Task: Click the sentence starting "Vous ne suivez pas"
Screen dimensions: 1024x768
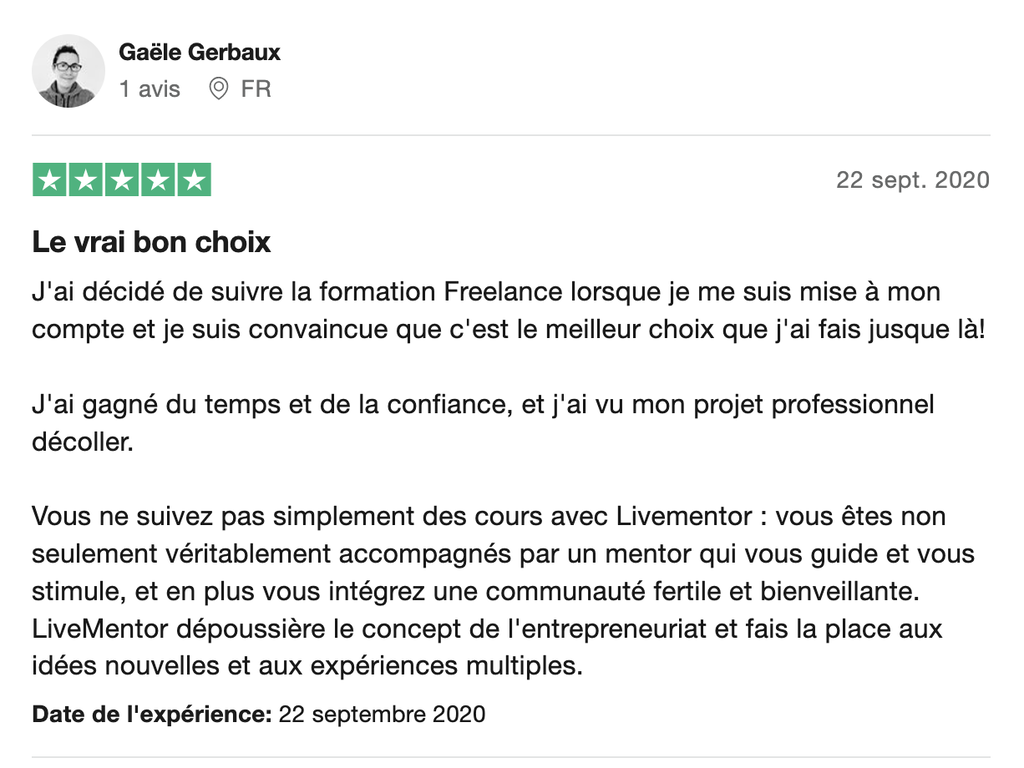Action: click(489, 518)
